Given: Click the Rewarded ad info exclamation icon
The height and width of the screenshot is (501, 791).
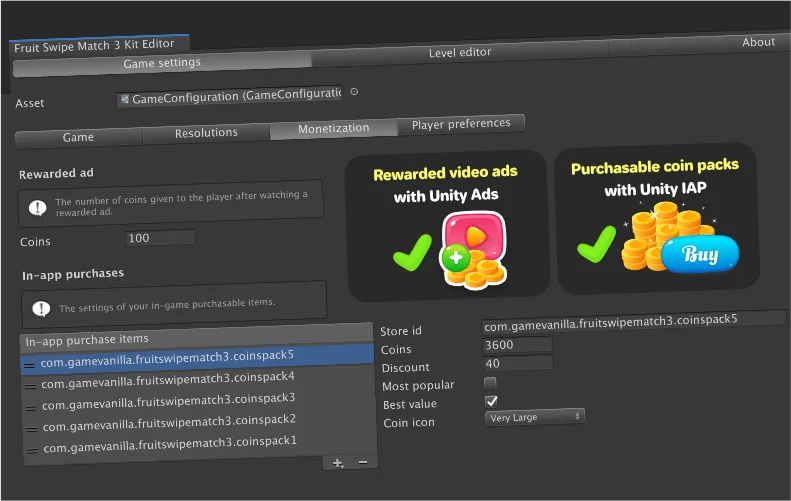Looking at the screenshot, I should [x=37, y=207].
